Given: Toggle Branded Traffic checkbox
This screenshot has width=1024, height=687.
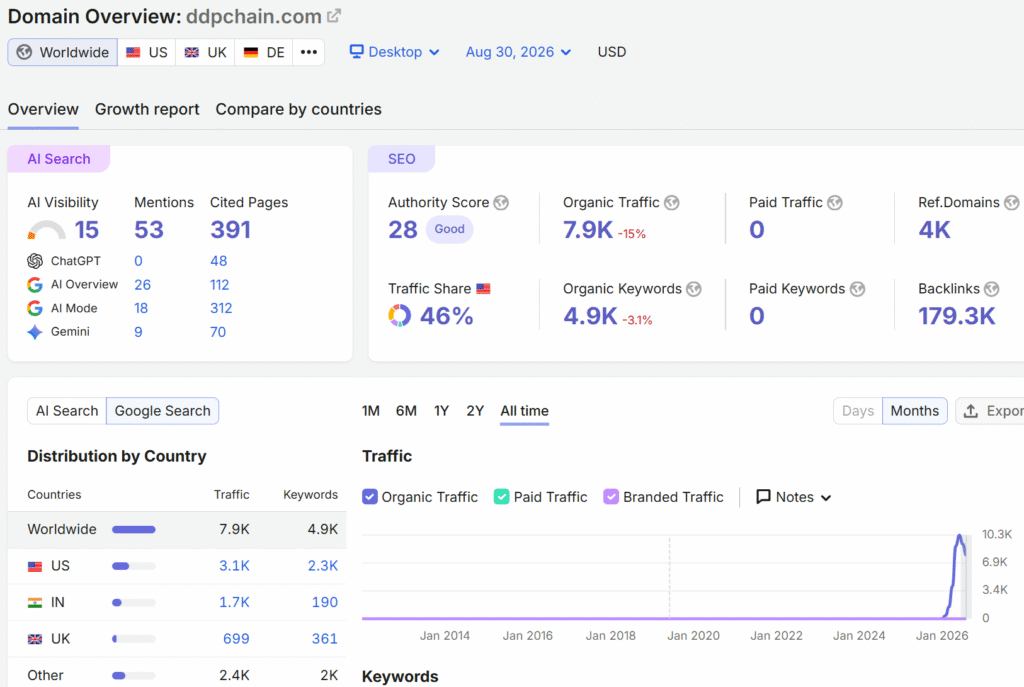Looking at the screenshot, I should (x=611, y=497).
